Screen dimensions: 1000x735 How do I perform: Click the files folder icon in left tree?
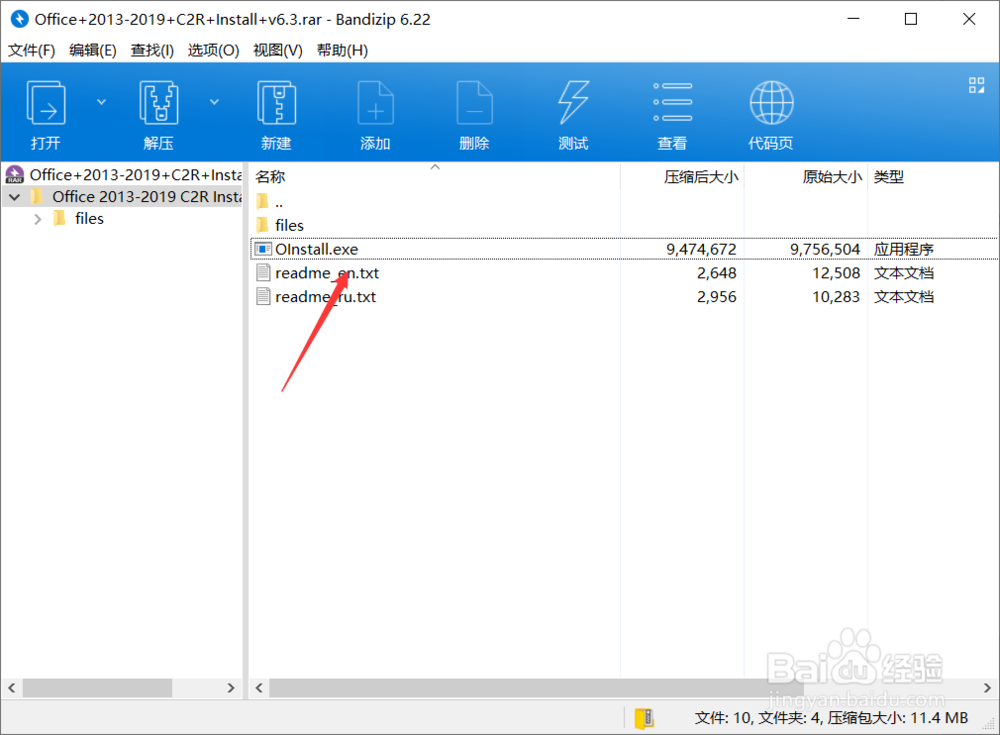59,218
